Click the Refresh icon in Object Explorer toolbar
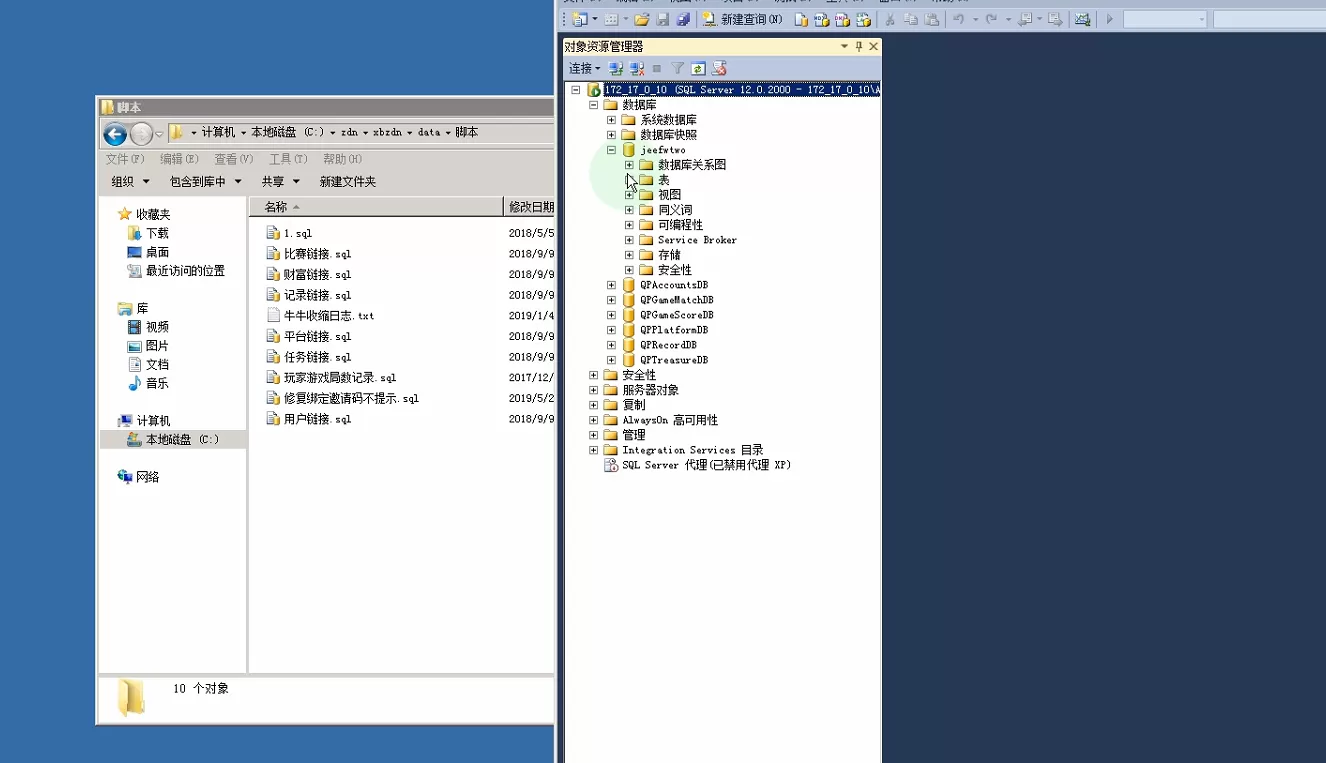The width and height of the screenshot is (1326, 763). 698,69
